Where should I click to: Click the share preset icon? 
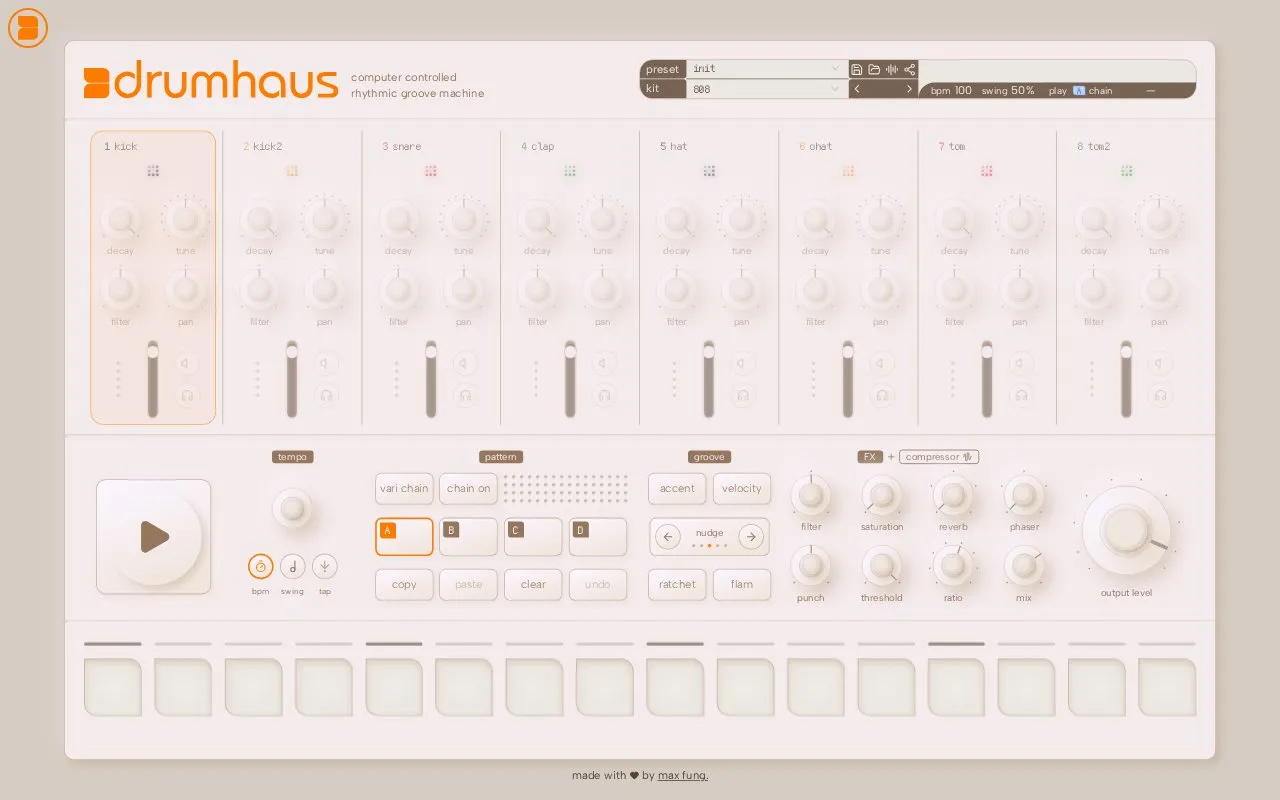tap(909, 69)
